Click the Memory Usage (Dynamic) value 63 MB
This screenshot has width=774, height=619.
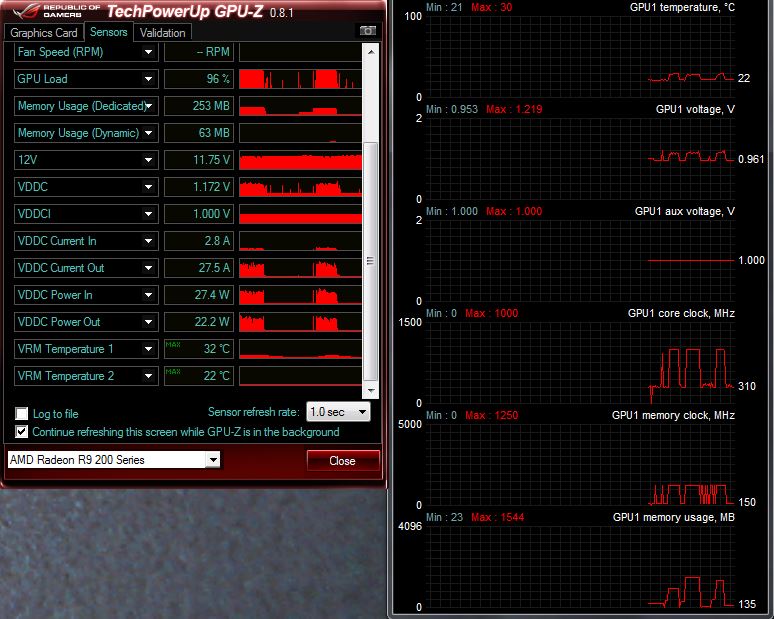pos(199,133)
